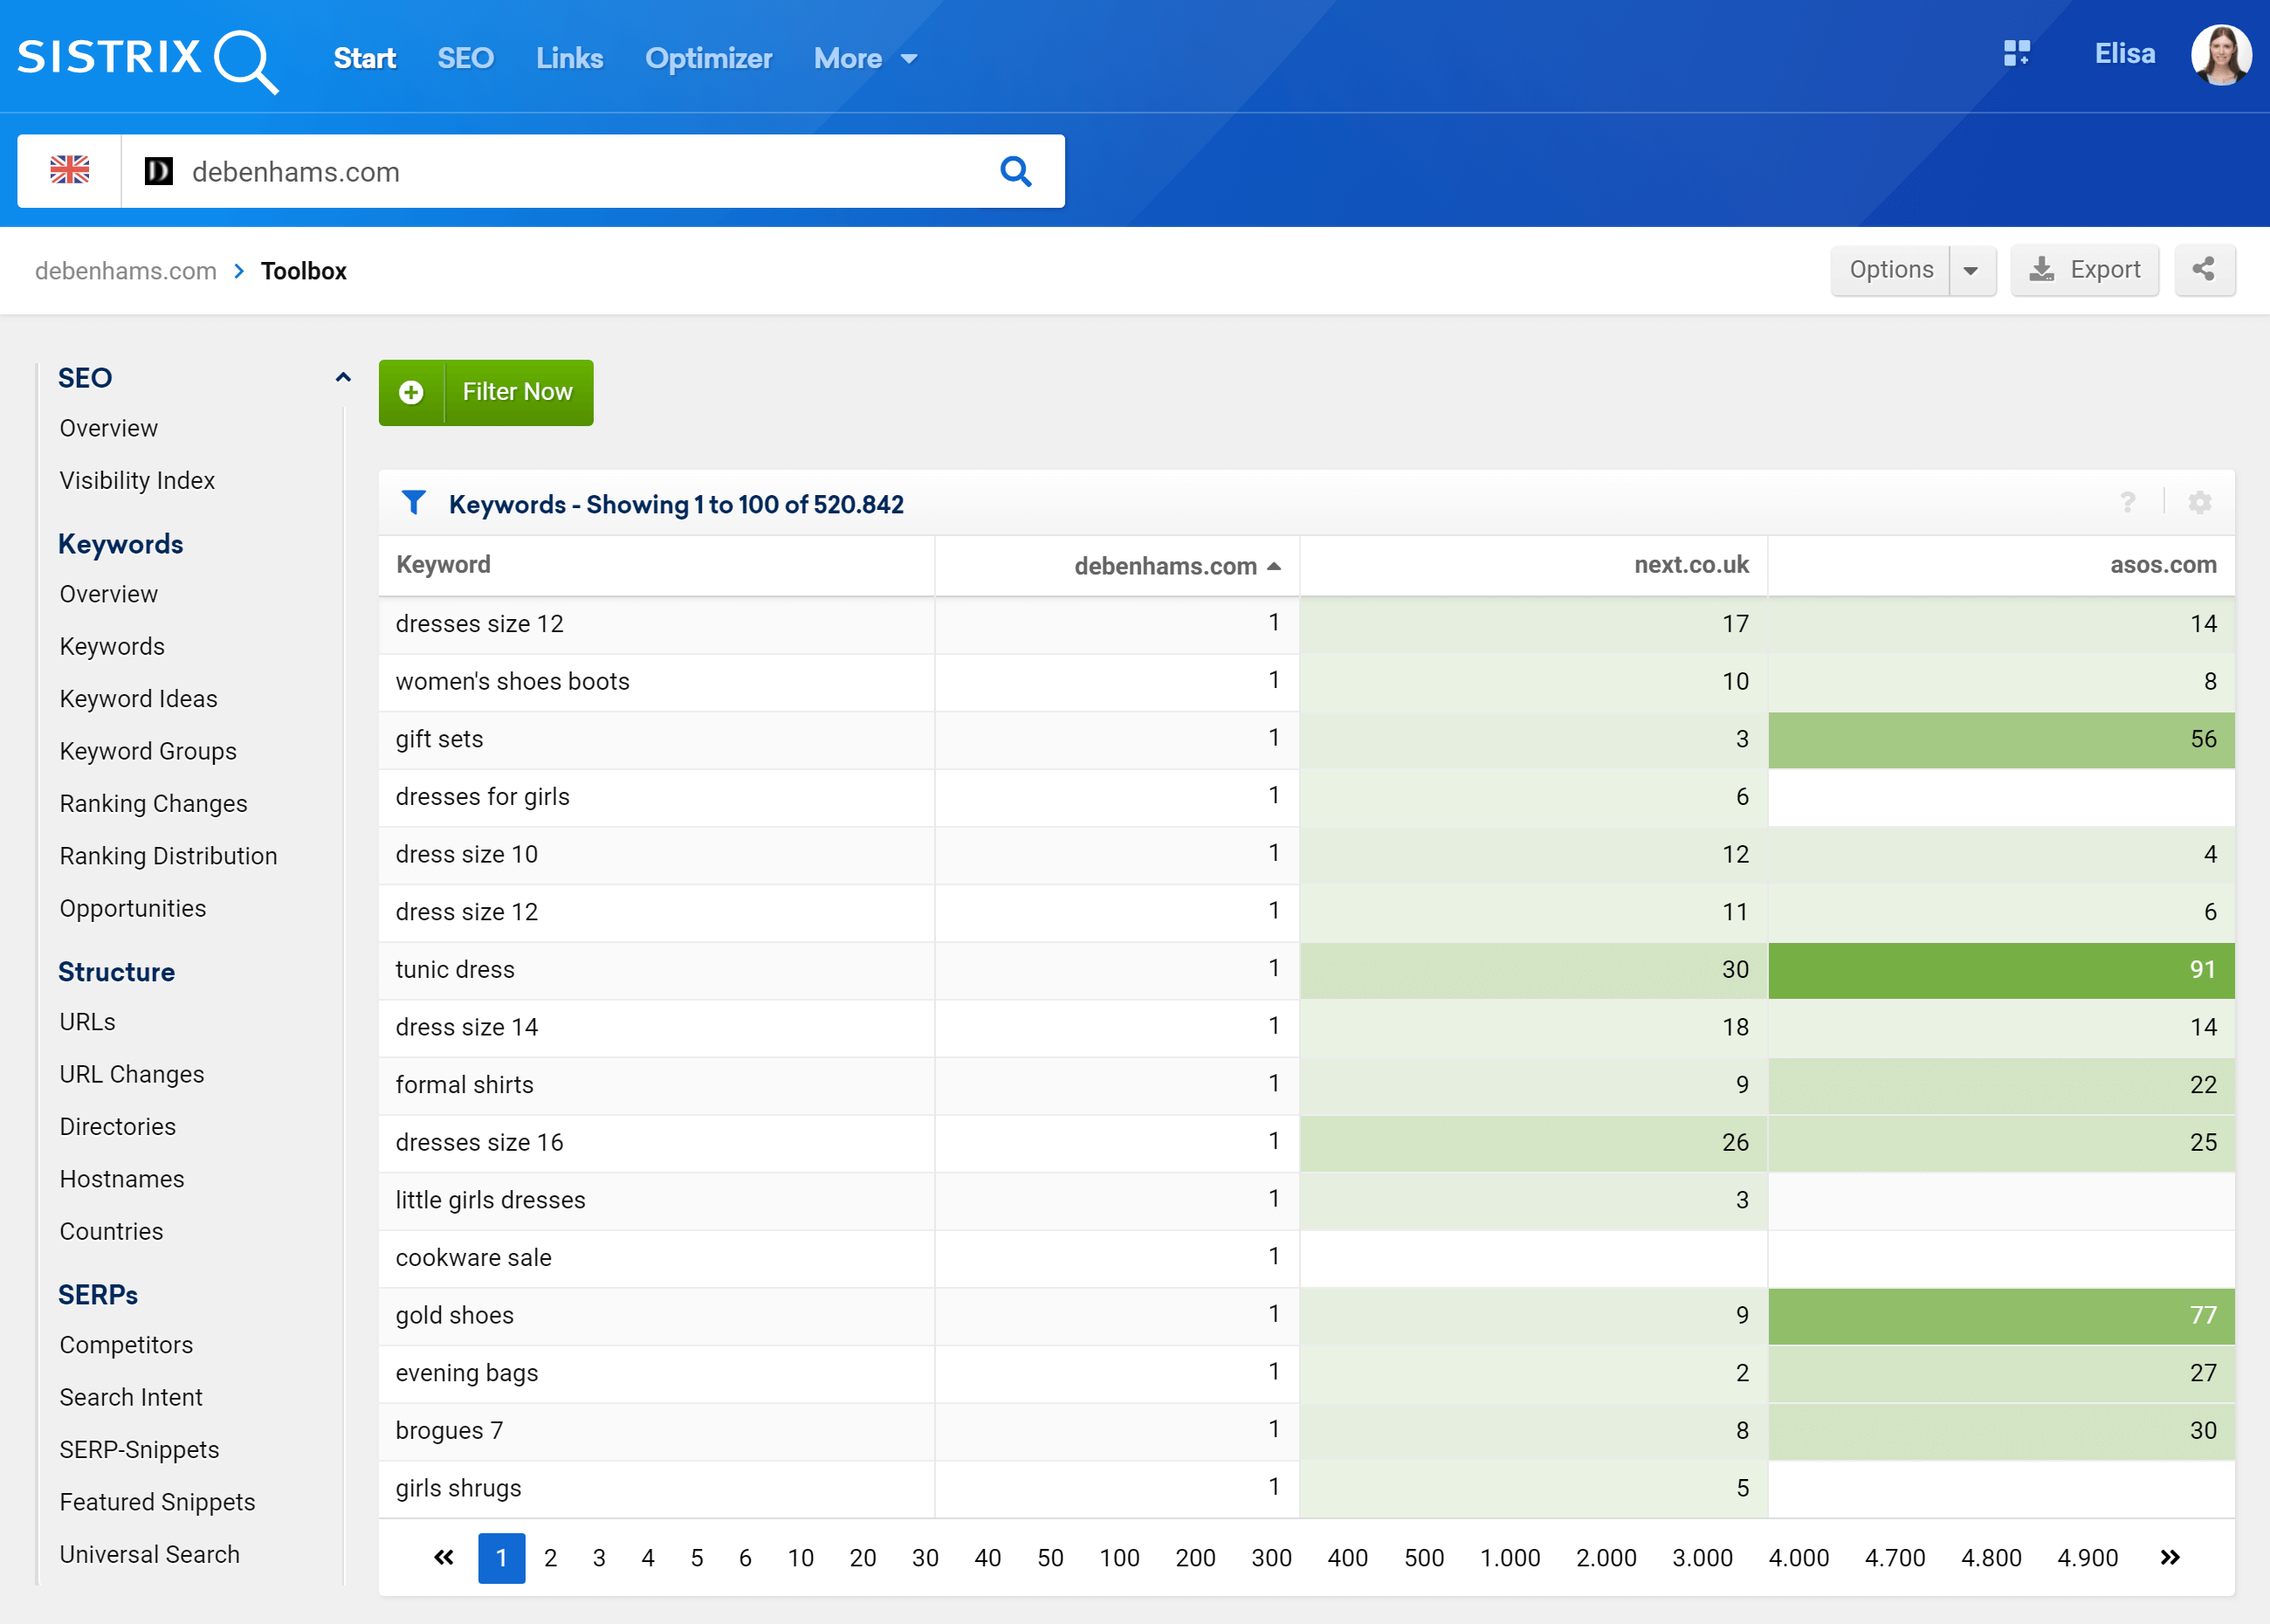
Task: Open Keyword Ideas in sidebar
Action: [x=138, y=698]
